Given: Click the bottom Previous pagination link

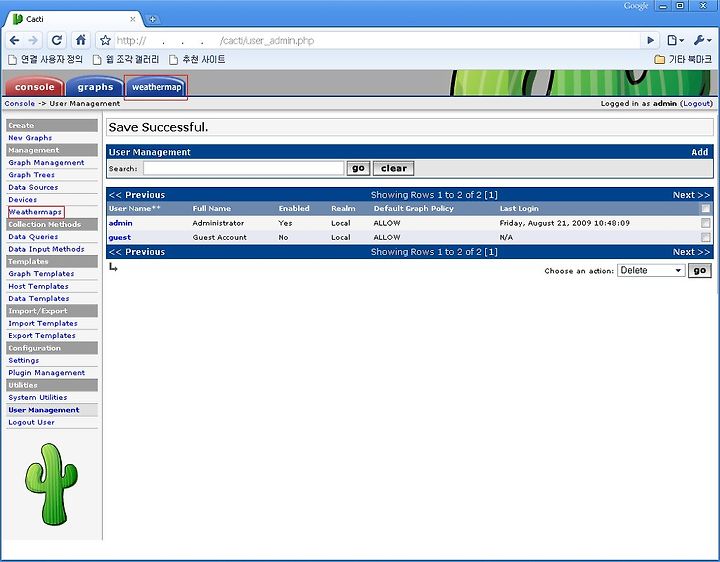Looking at the screenshot, I should click(137, 252).
